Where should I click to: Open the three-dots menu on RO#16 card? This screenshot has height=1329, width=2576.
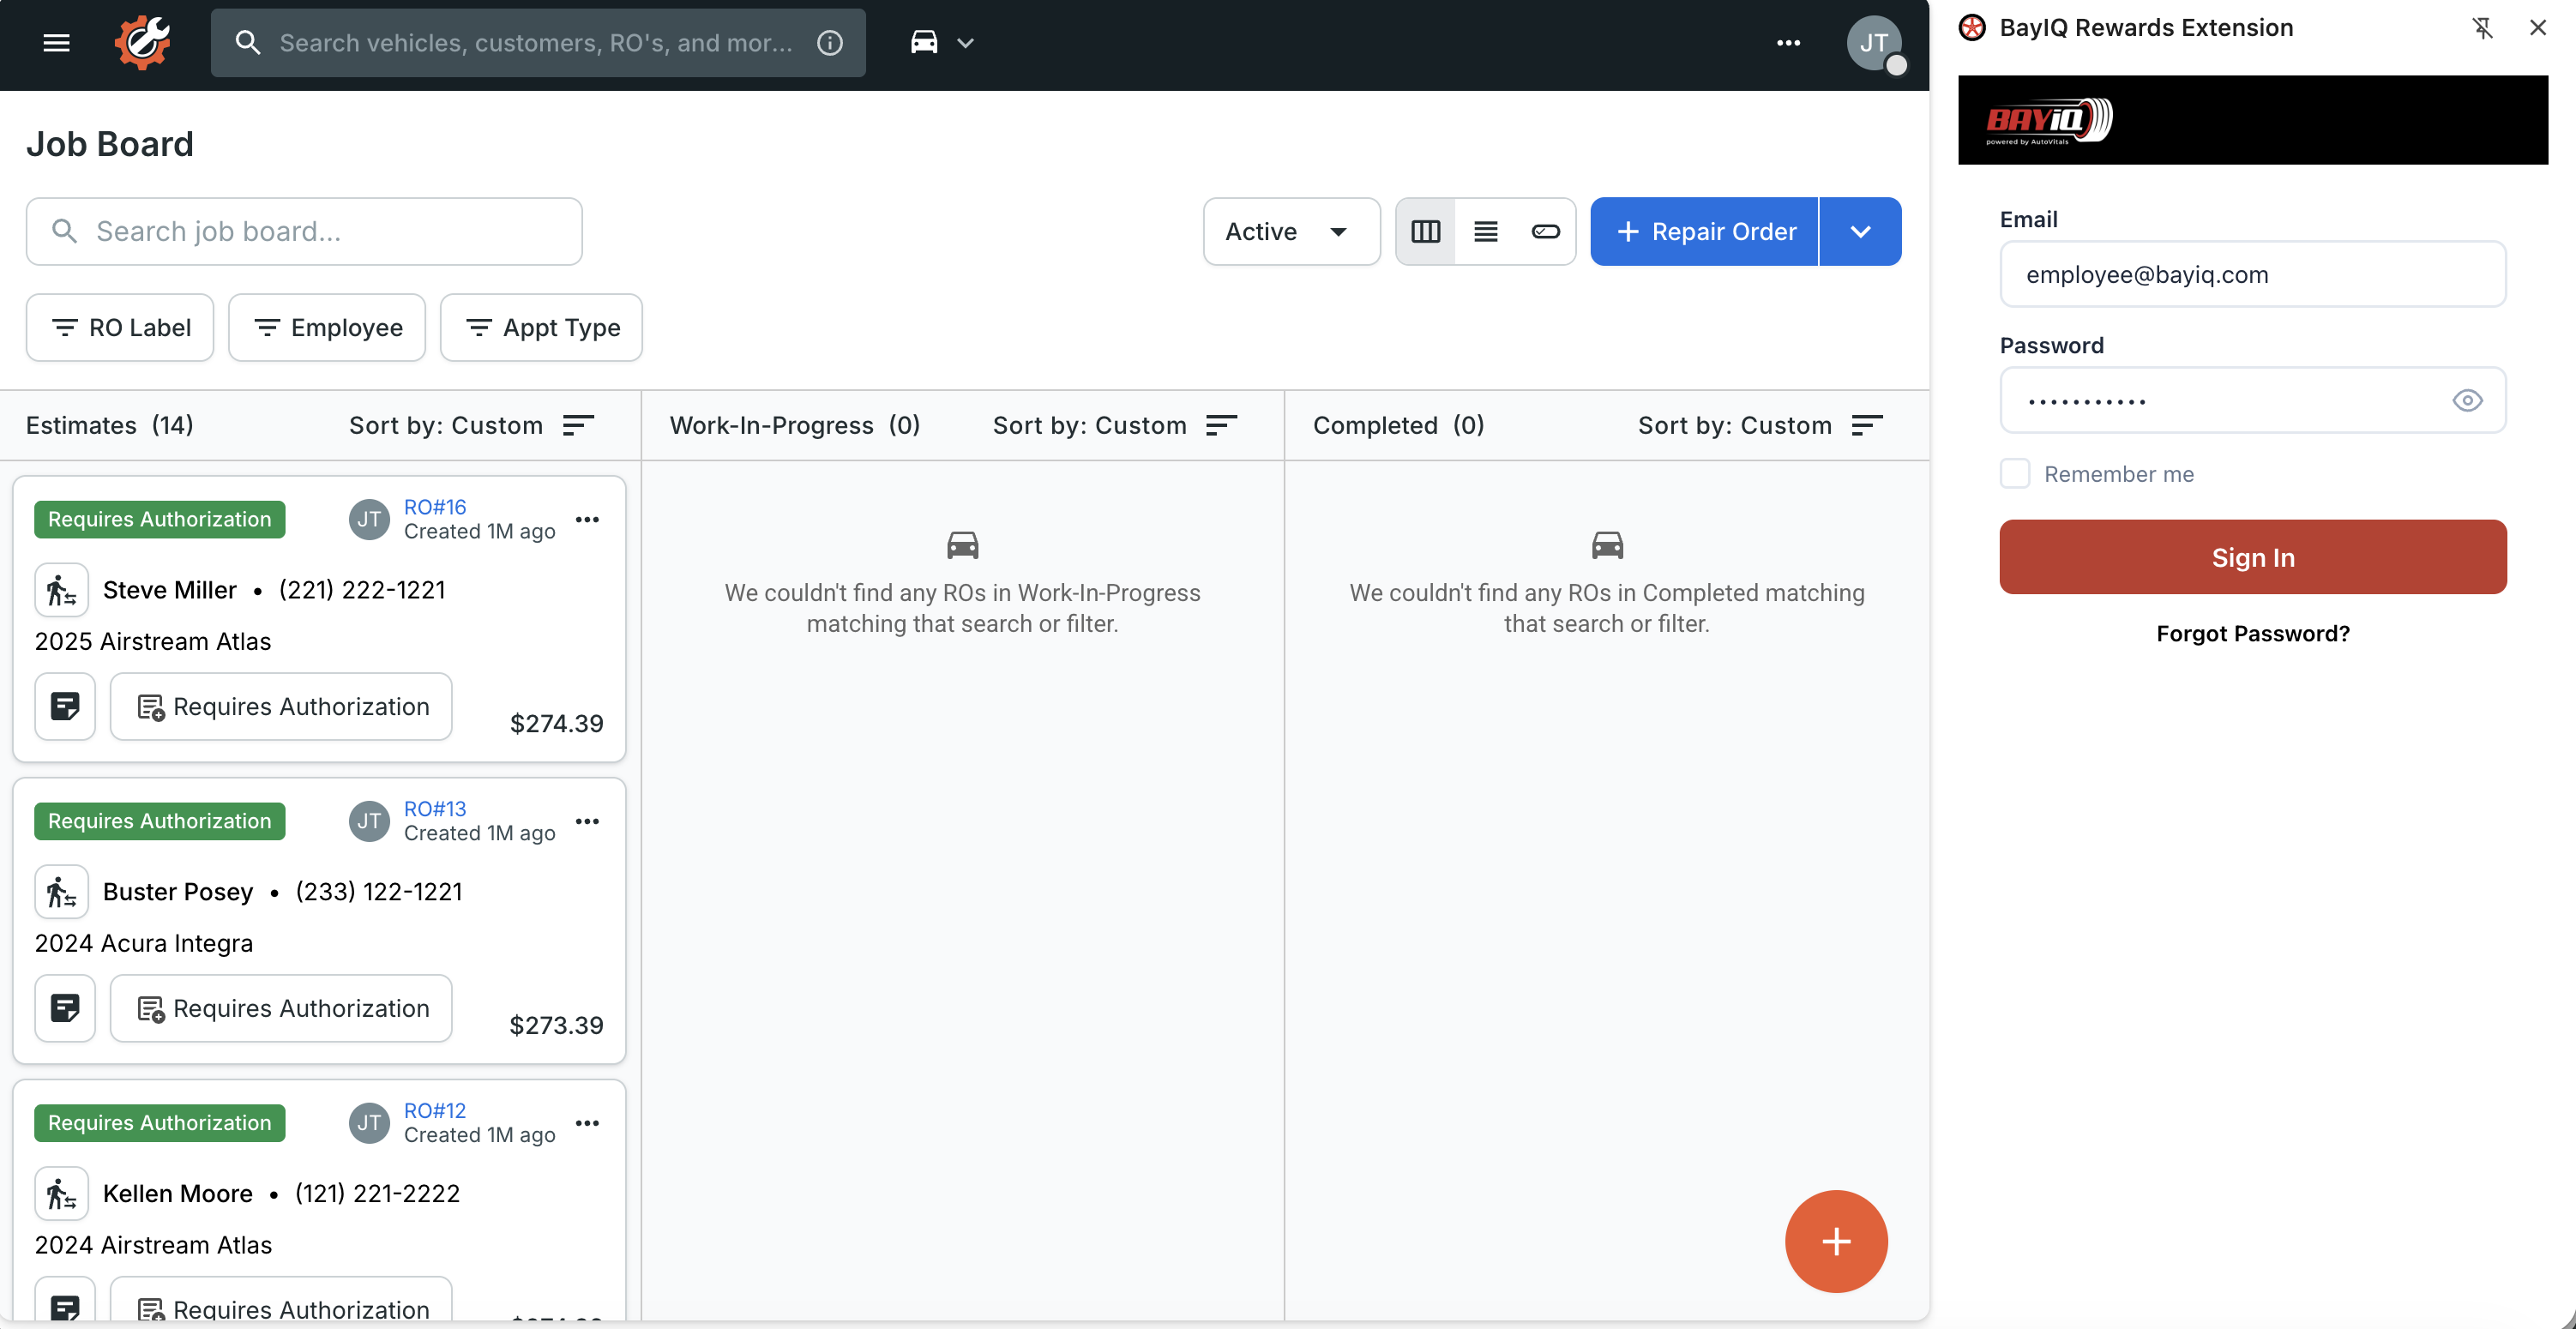tap(587, 519)
